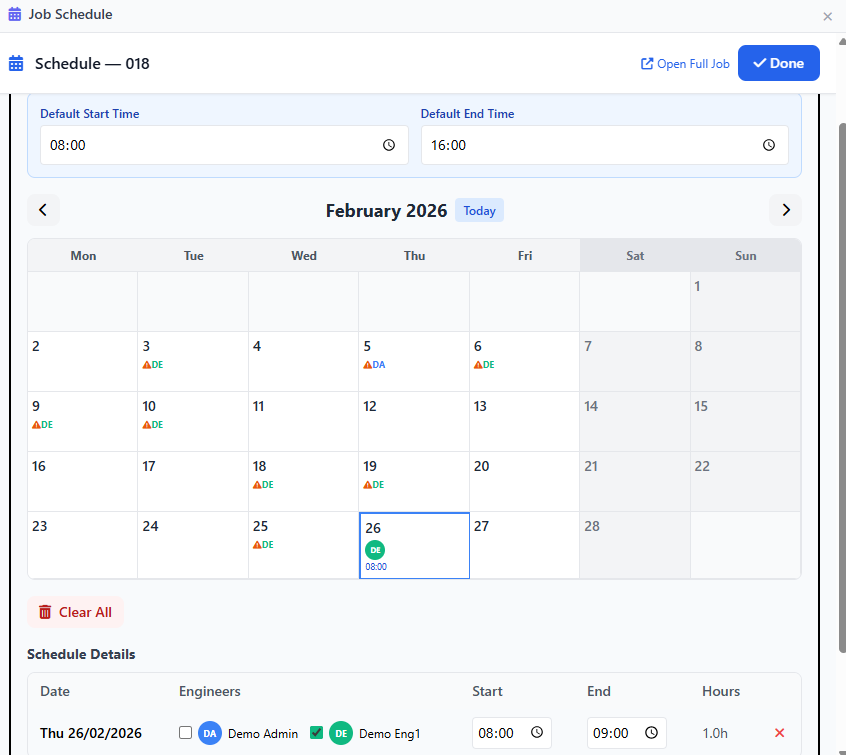
Task: Click the 1.0h hours value
Action: [715, 733]
